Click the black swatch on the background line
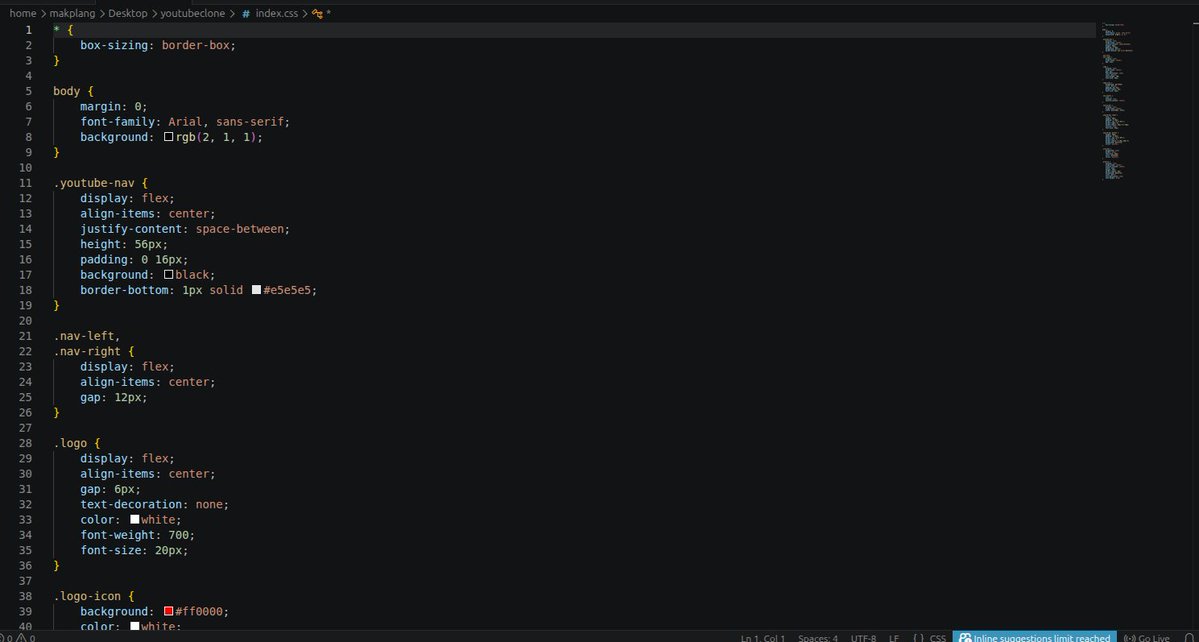 tap(169, 275)
